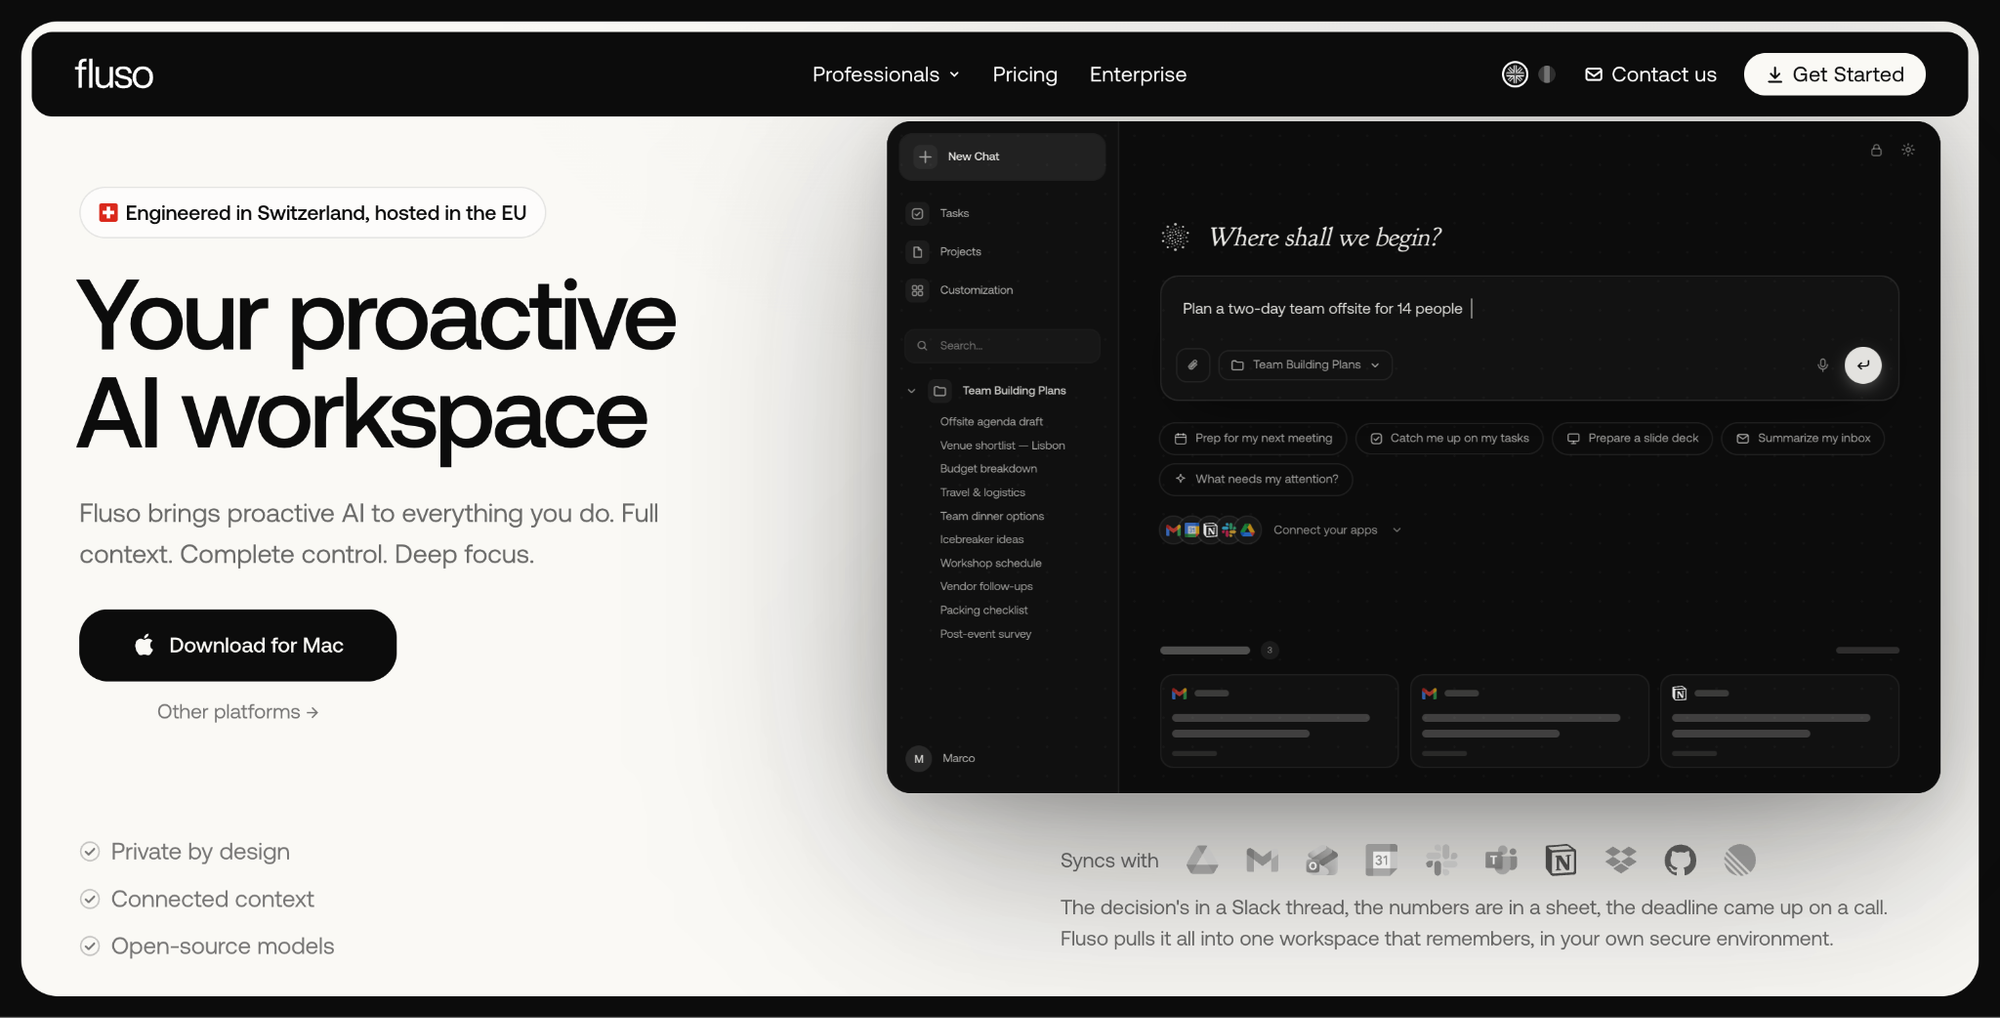The image size is (2000, 1018).
Task: Open Projects in the sidebar
Action: click(960, 252)
